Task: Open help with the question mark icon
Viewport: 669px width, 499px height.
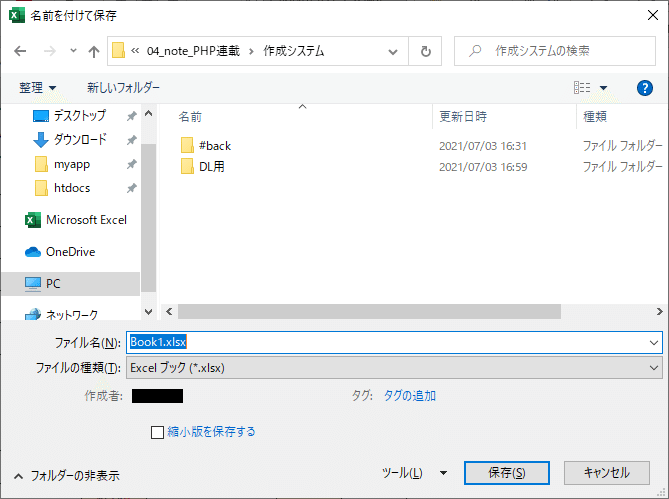Action: (645, 88)
